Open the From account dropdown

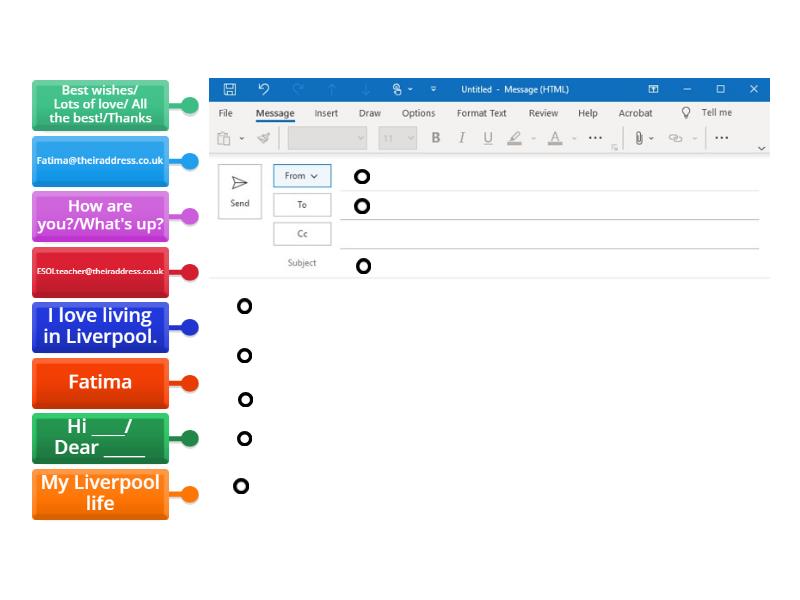pos(301,175)
